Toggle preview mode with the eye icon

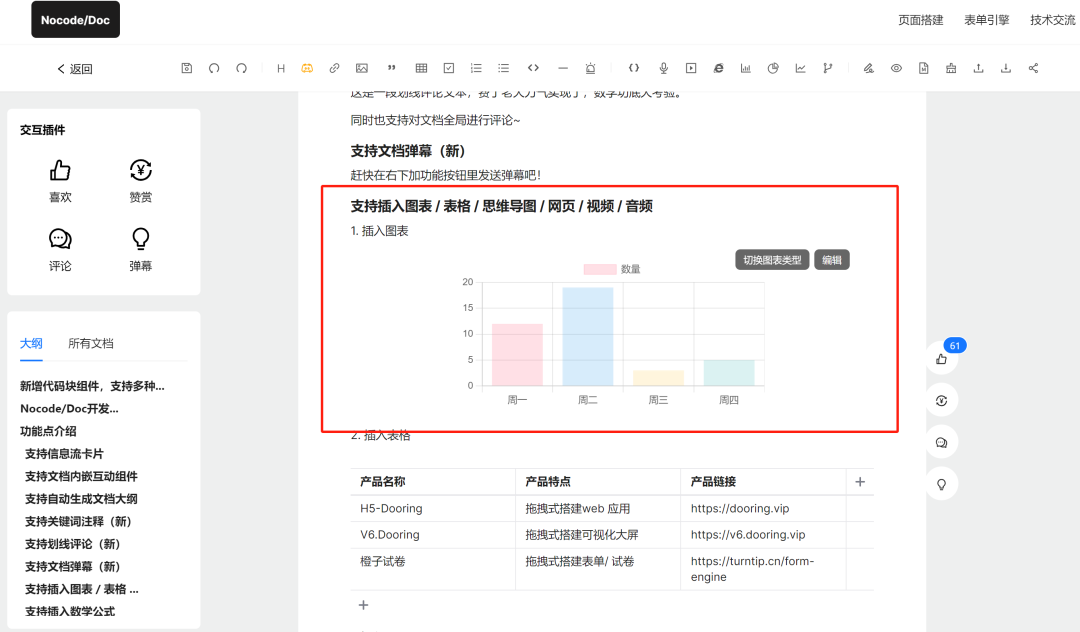coord(896,68)
